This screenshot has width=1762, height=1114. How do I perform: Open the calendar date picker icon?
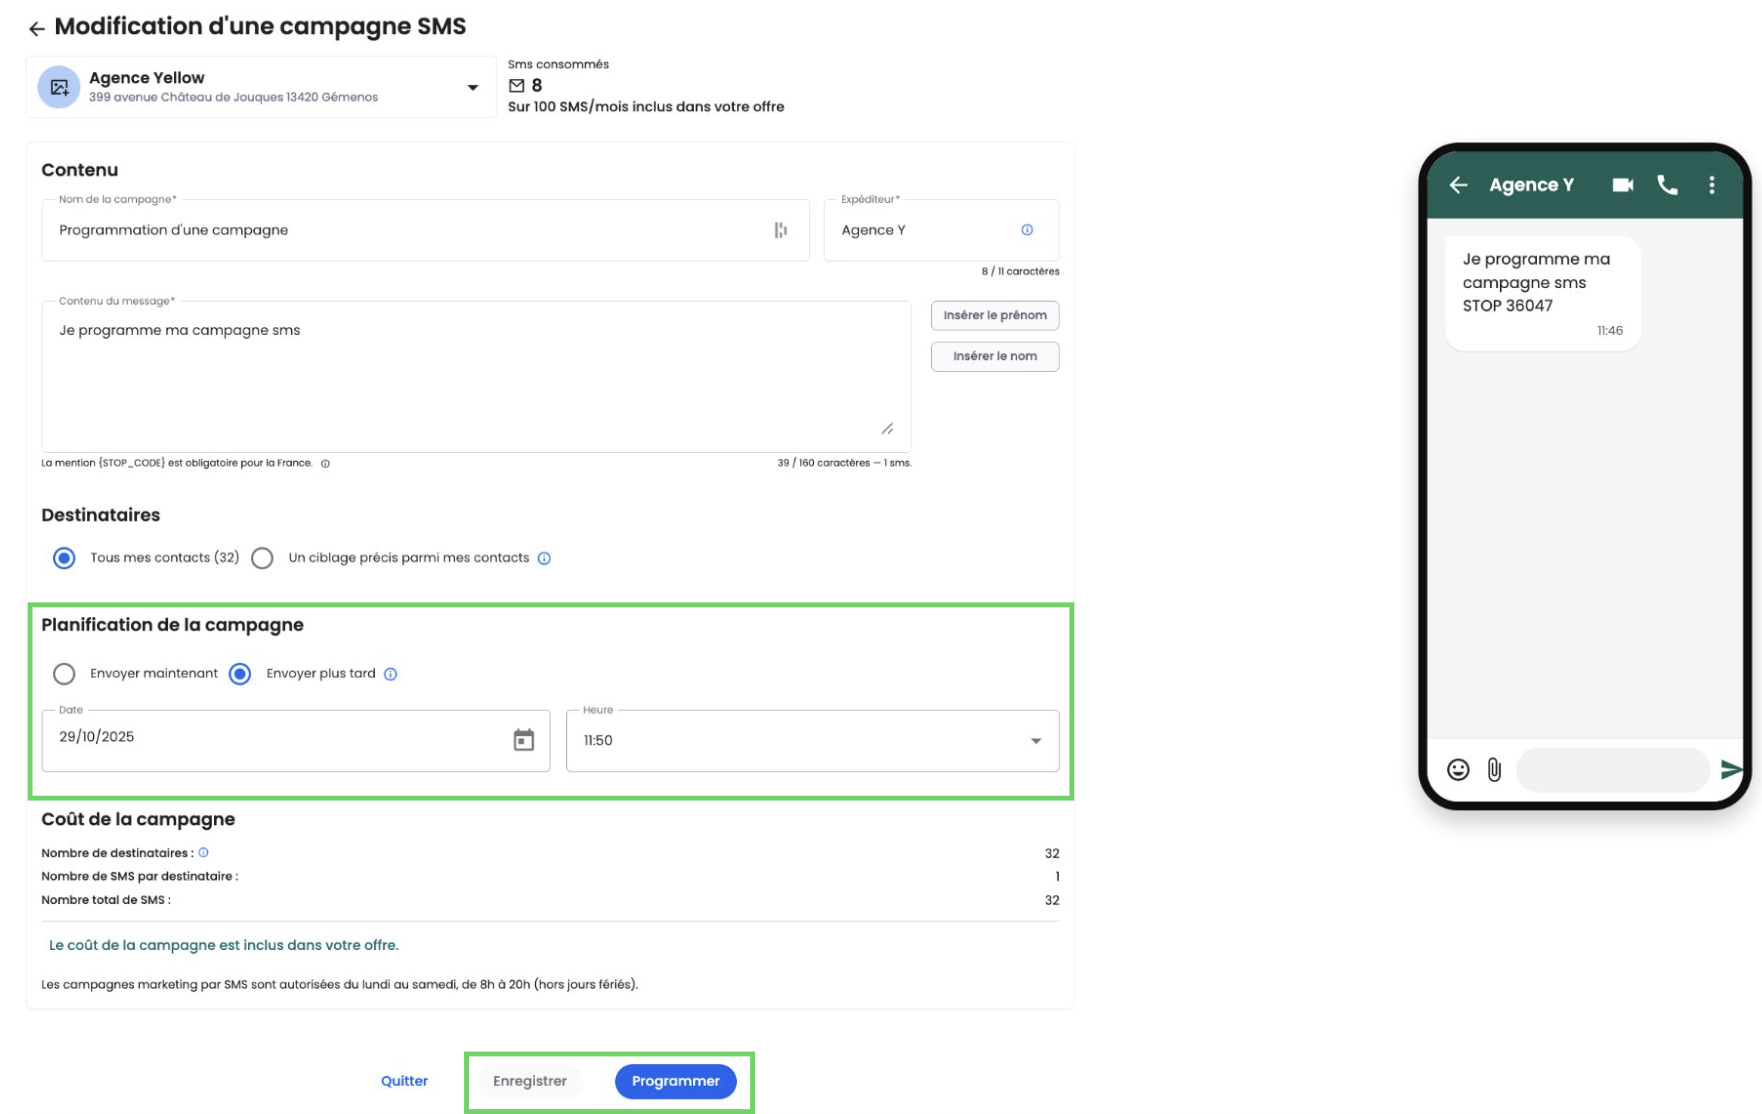coord(523,740)
